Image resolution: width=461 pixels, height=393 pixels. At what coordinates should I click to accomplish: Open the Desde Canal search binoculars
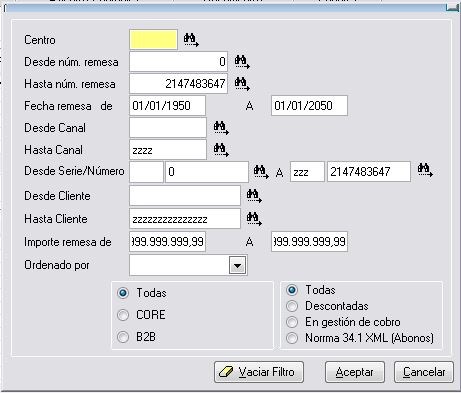click(x=221, y=128)
